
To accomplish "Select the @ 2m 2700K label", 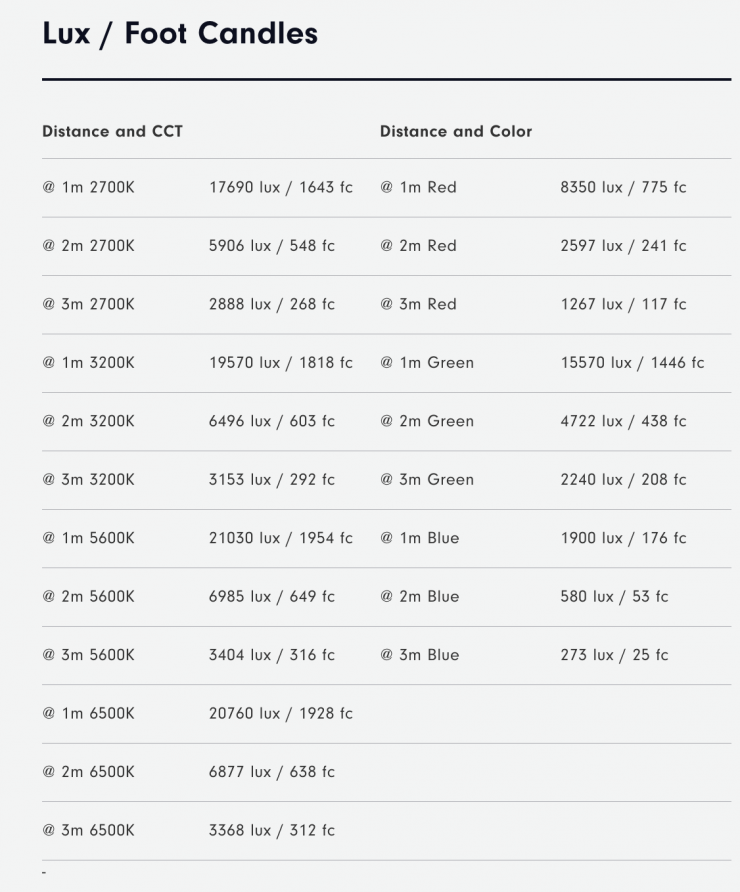I will (x=88, y=246).
